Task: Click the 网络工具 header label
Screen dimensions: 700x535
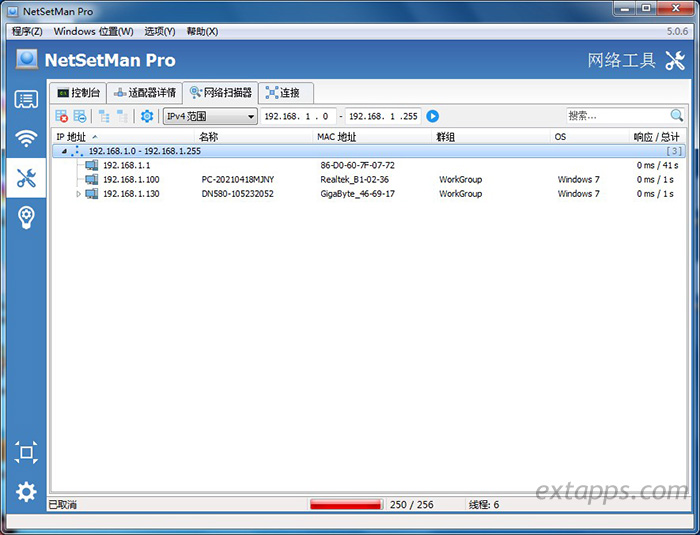Action: [x=621, y=60]
